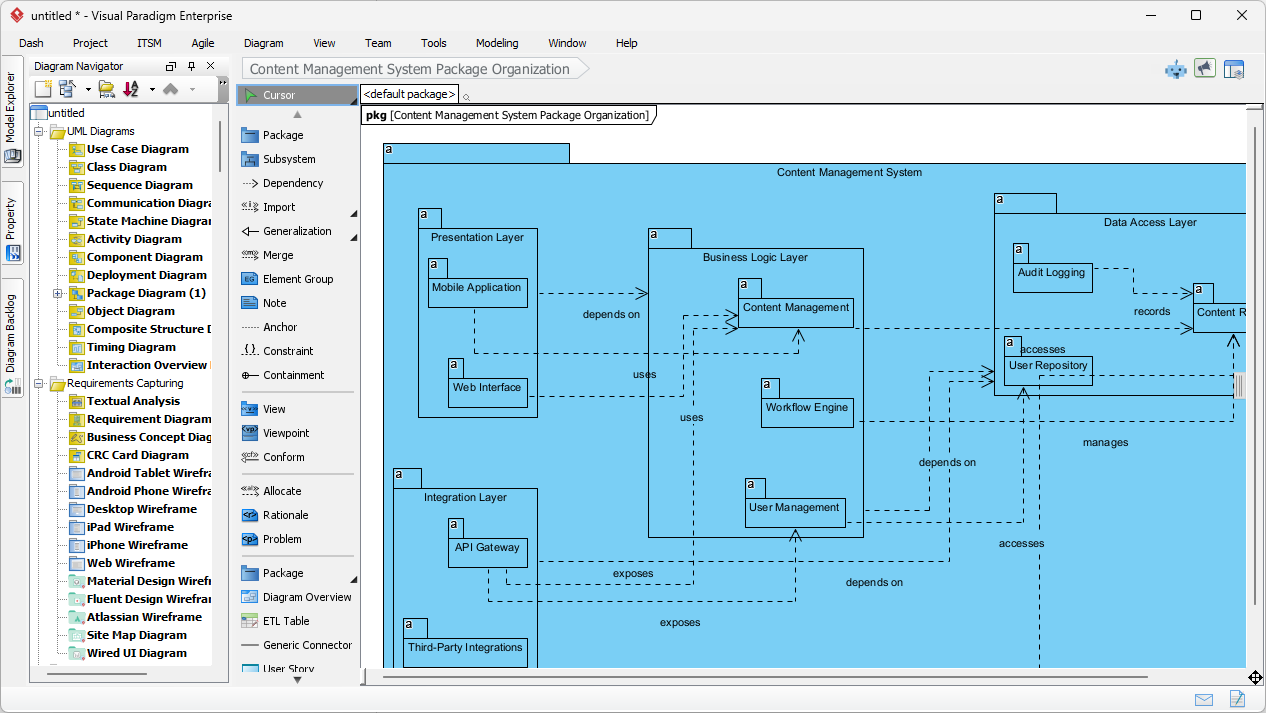
Task: Open the Modeling menu
Action: (x=496, y=43)
